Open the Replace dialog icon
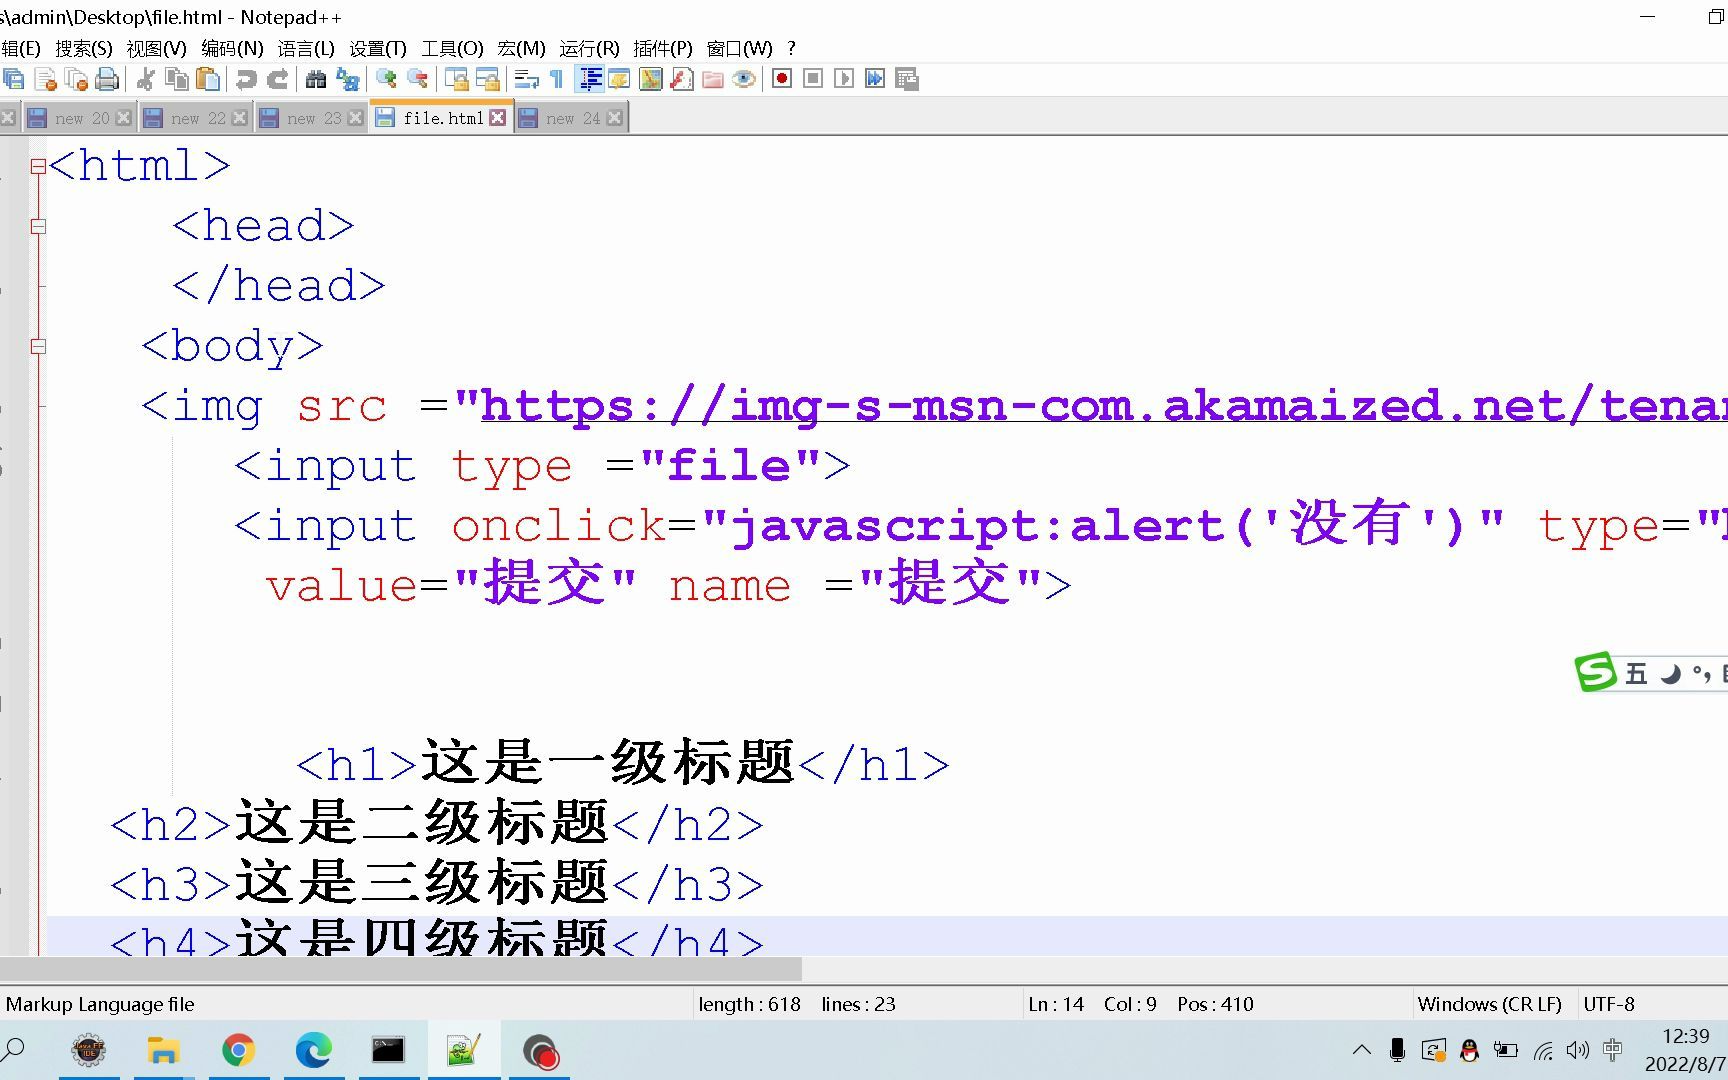 pos(348,79)
